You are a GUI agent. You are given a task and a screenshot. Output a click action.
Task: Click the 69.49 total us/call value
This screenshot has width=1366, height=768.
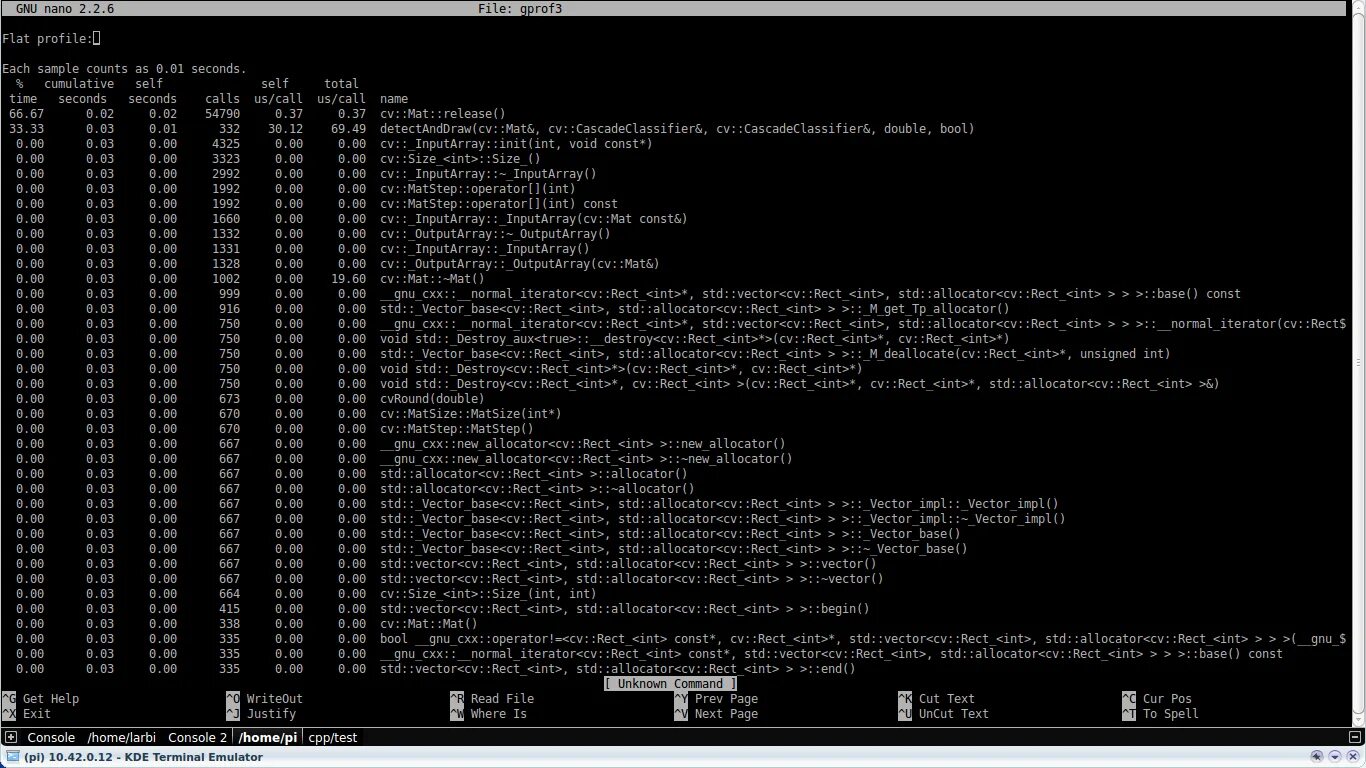[x=348, y=129]
